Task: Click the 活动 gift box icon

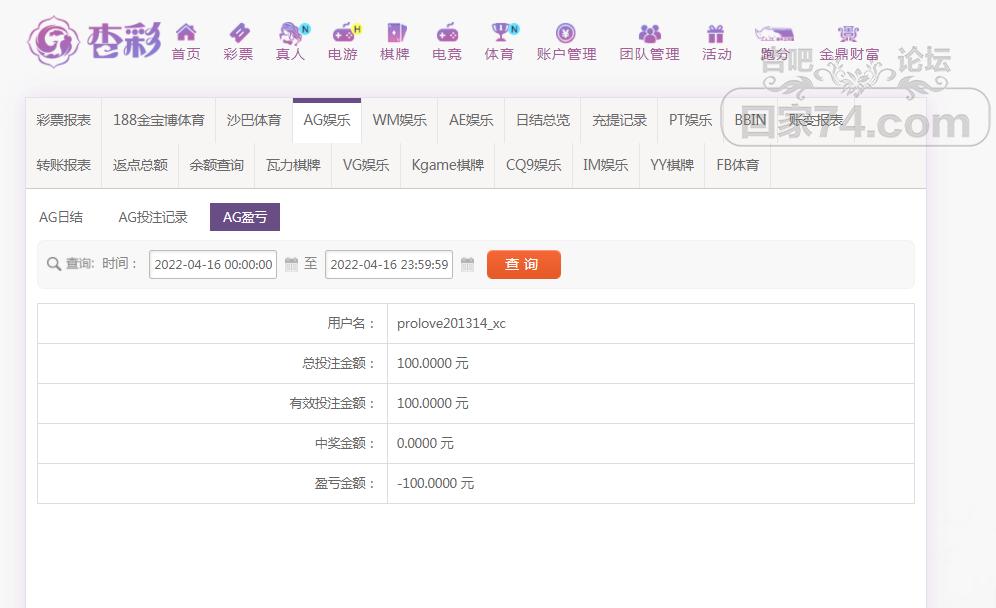Action: (x=716, y=33)
